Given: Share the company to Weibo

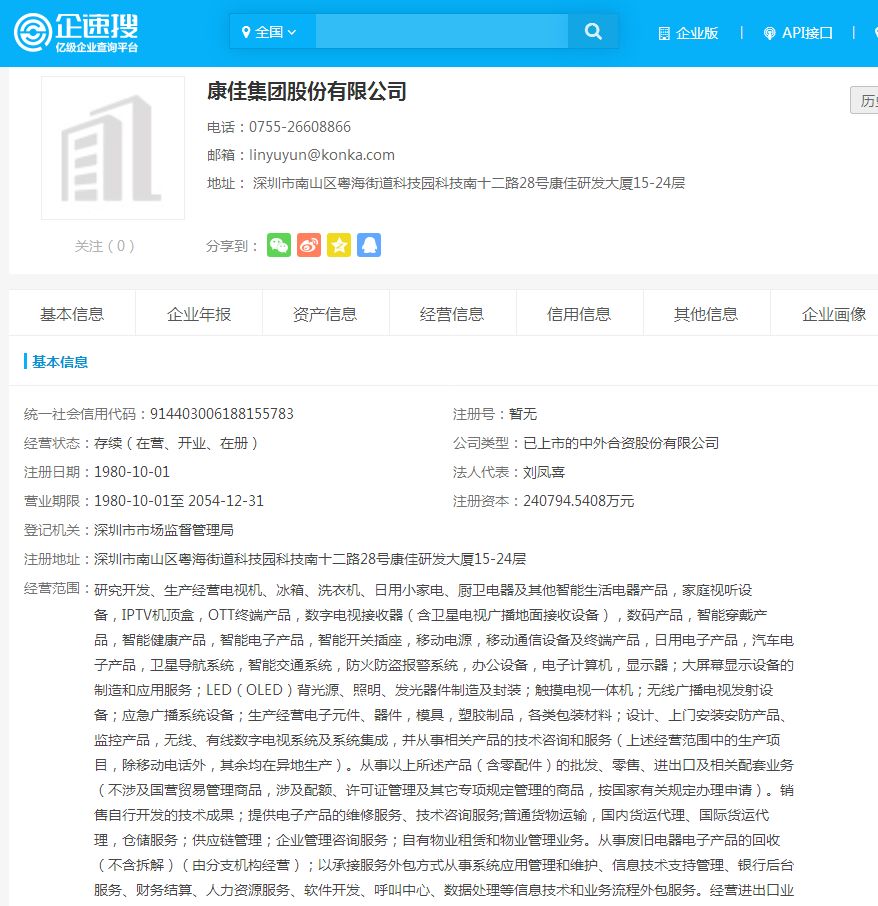Looking at the screenshot, I should (310, 245).
